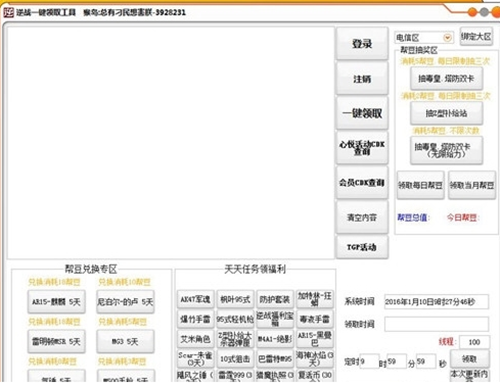Viewport: 500px width, 385px height.
Task: Click the 线程 thread count field
Action: [x=474, y=342]
